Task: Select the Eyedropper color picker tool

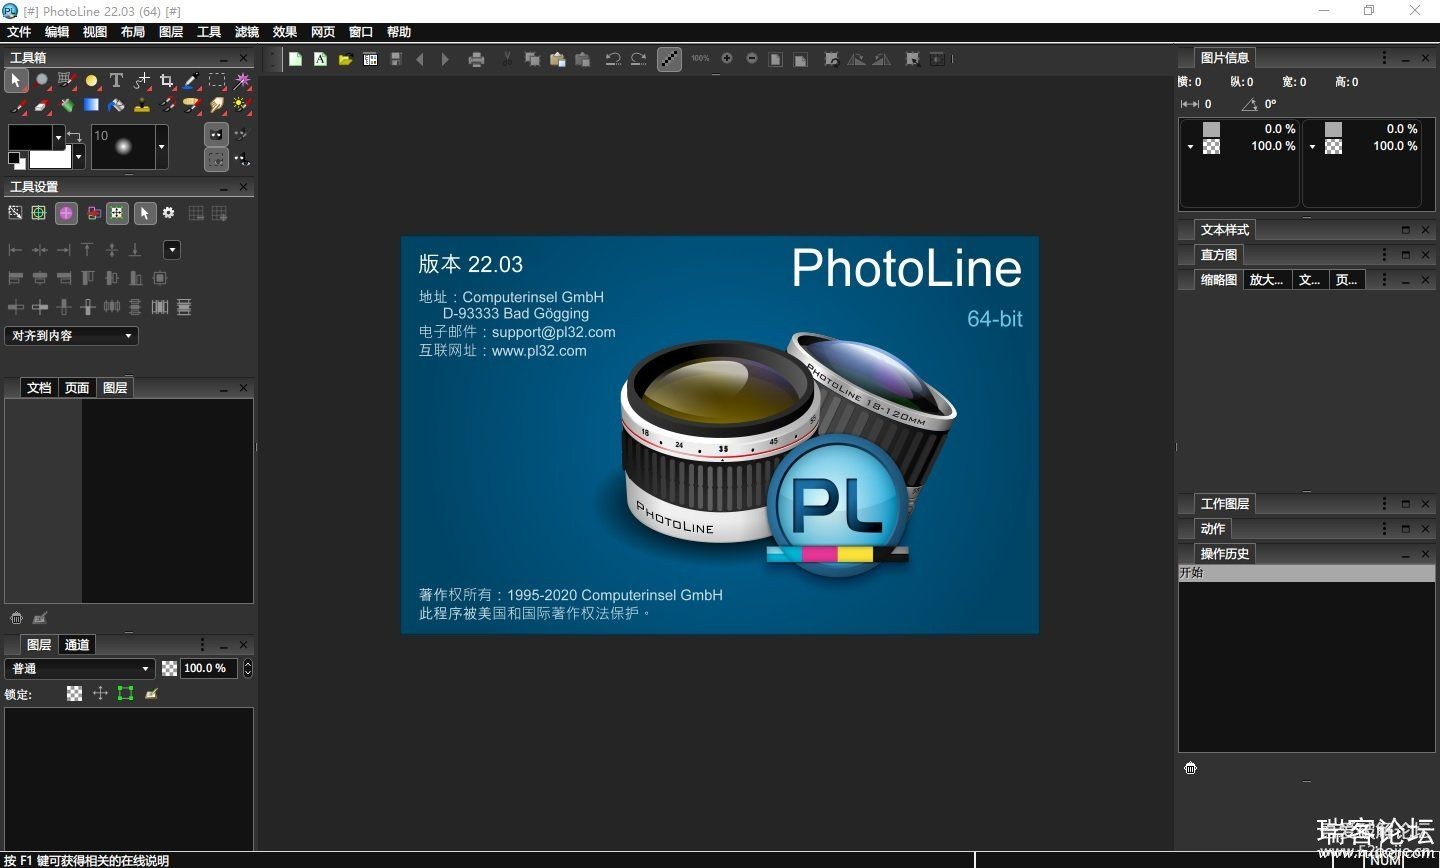Action: (191, 80)
